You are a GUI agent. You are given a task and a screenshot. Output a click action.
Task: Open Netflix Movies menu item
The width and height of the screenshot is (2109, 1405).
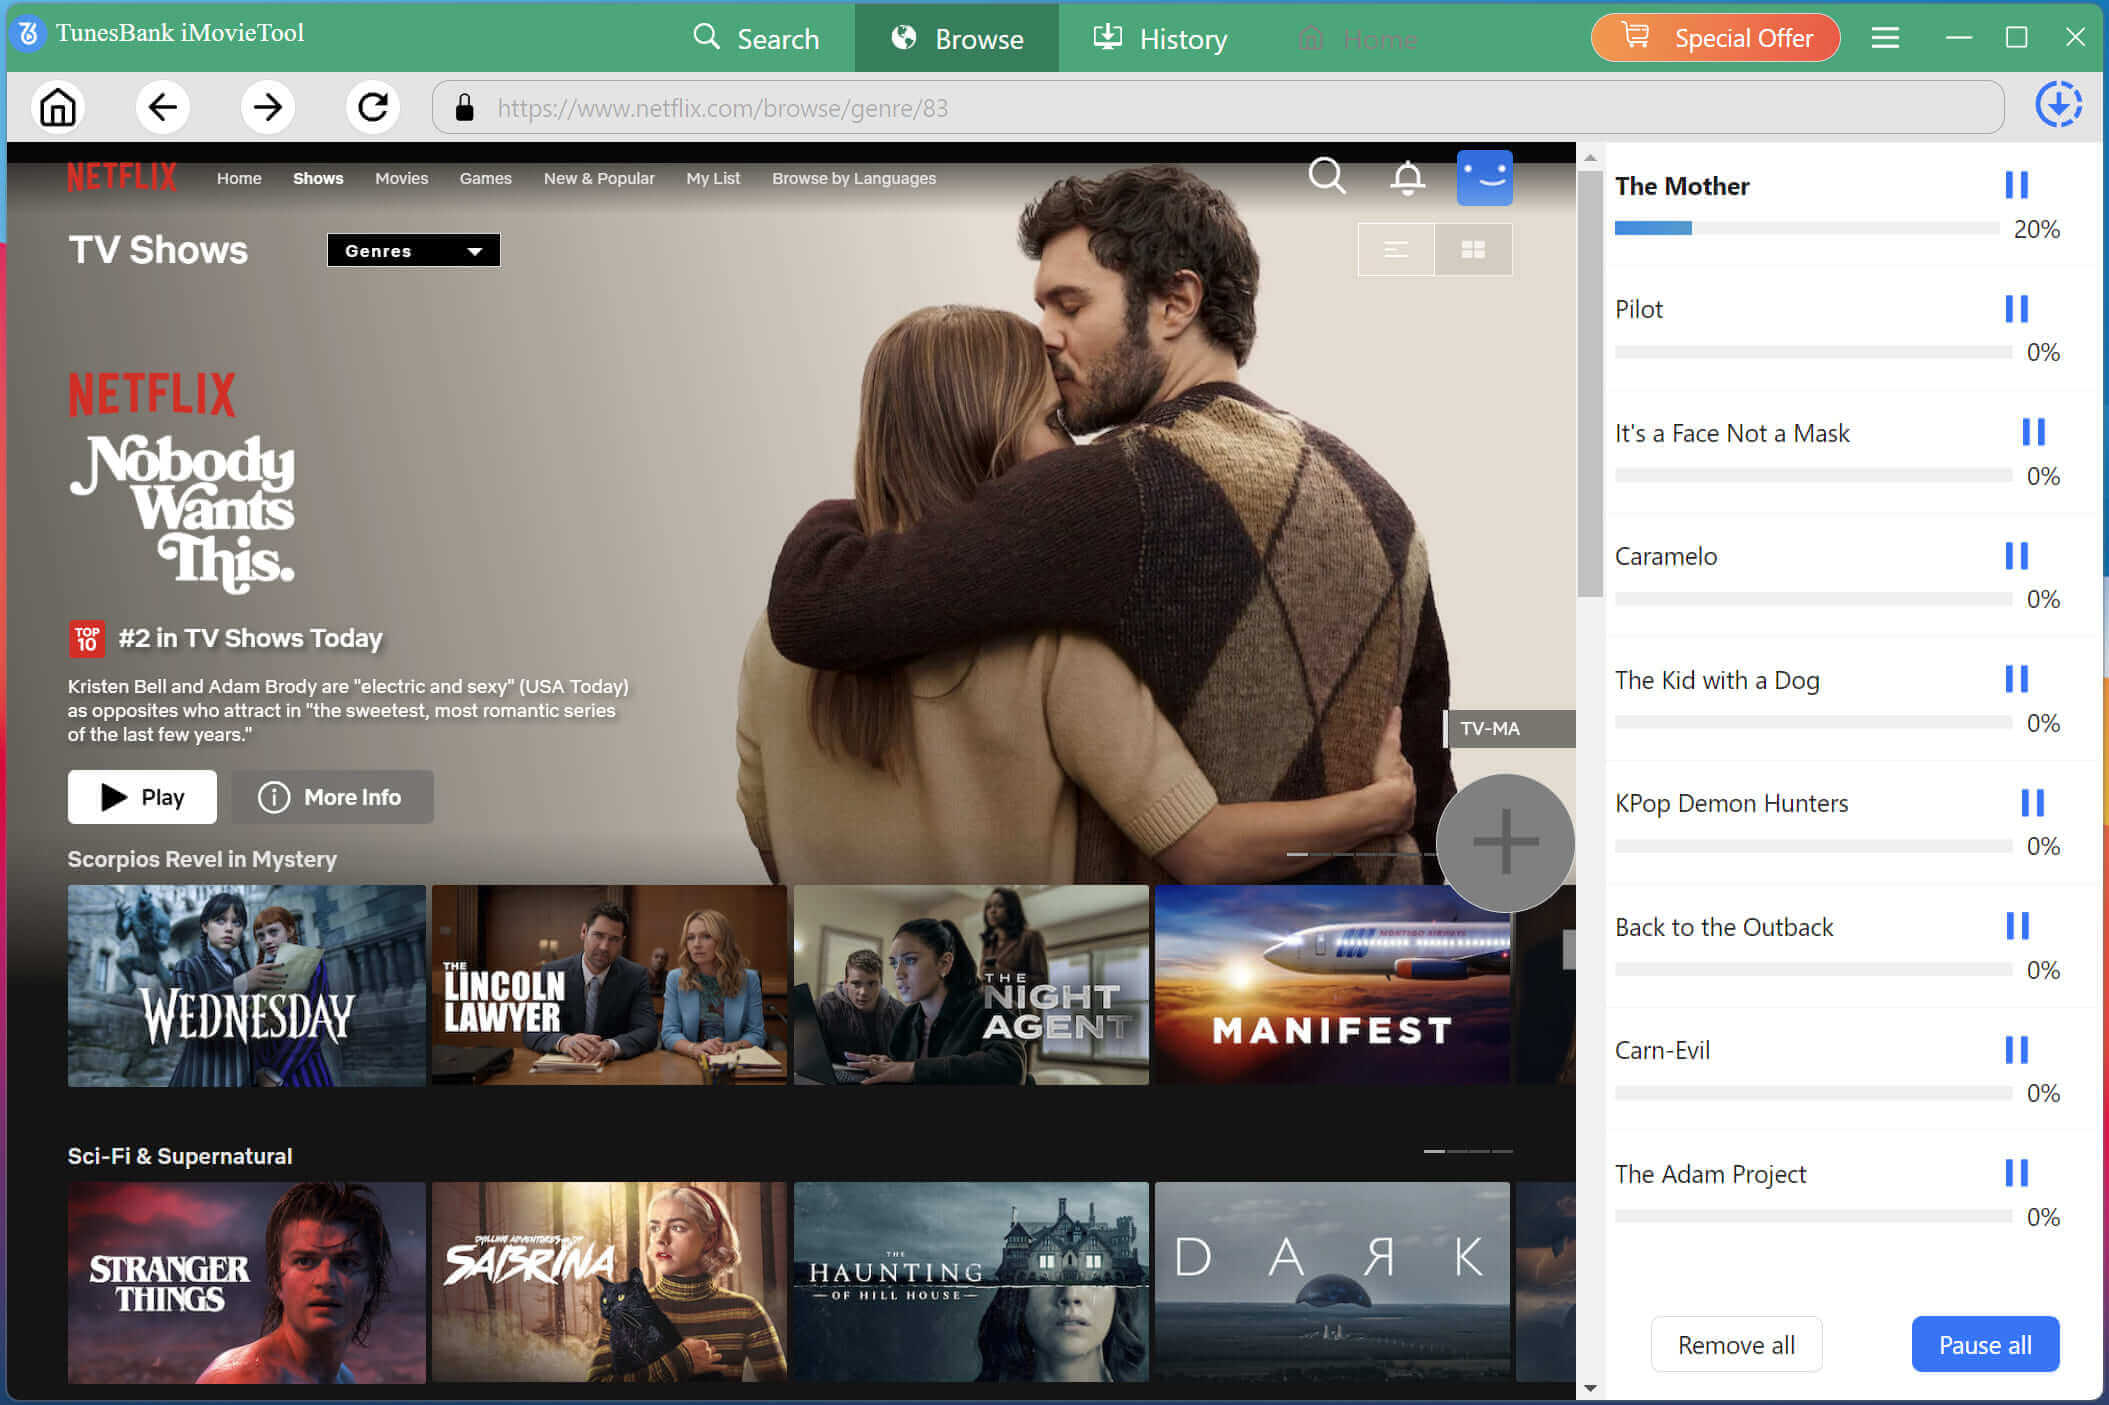point(401,178)
